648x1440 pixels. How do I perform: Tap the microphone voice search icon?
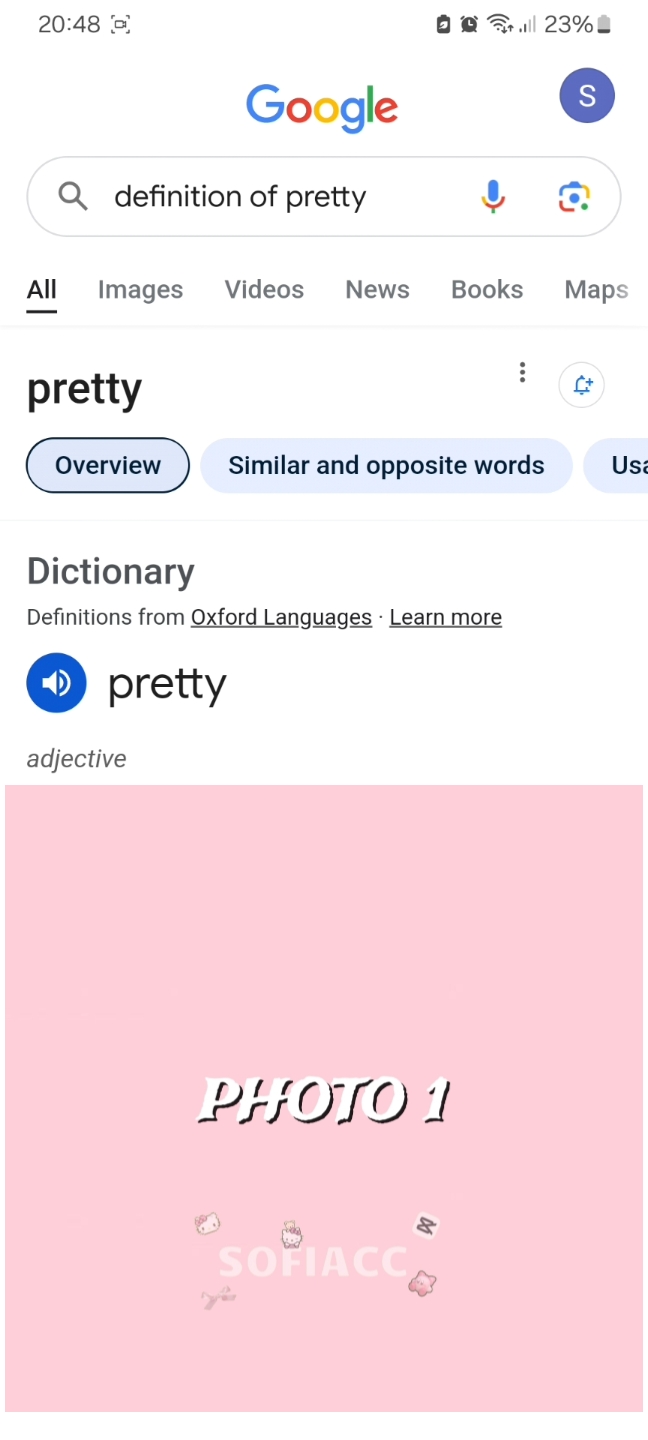(x=492, y=197)
